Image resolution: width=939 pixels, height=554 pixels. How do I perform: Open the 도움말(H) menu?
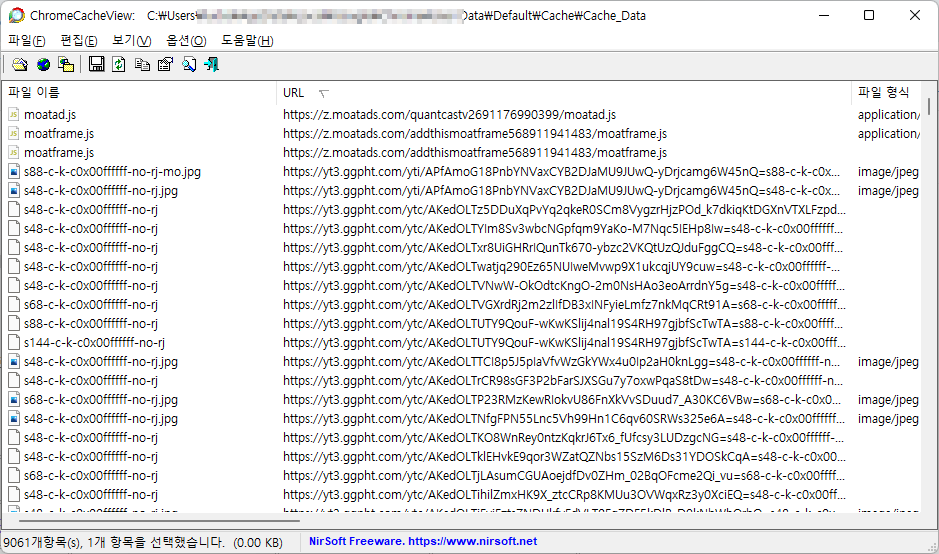(x=247, y=41)
